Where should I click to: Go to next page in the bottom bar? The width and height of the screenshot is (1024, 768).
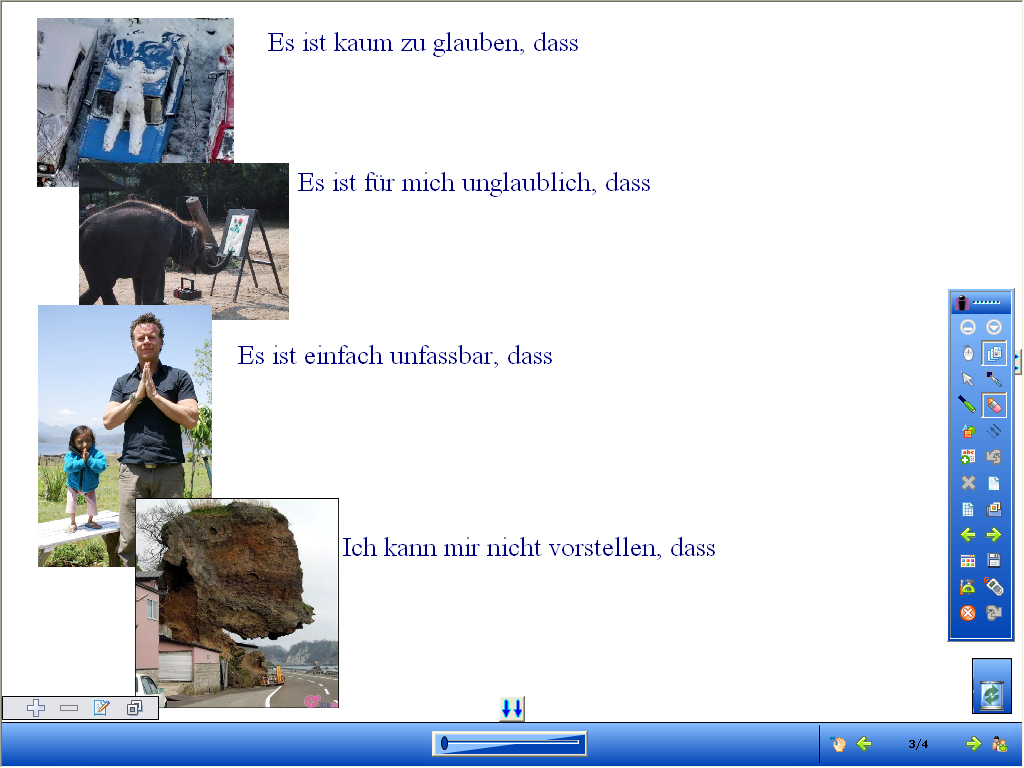(x=974, y=743)
